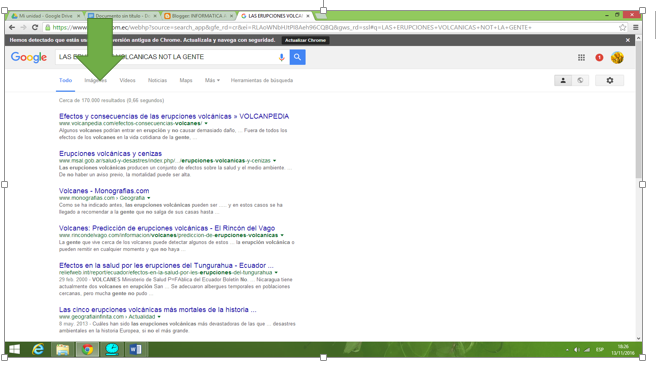Open File Explorer from taskbar
This screenshot has width=656, height=376.
pyautogui.click(x=63, y=349)
